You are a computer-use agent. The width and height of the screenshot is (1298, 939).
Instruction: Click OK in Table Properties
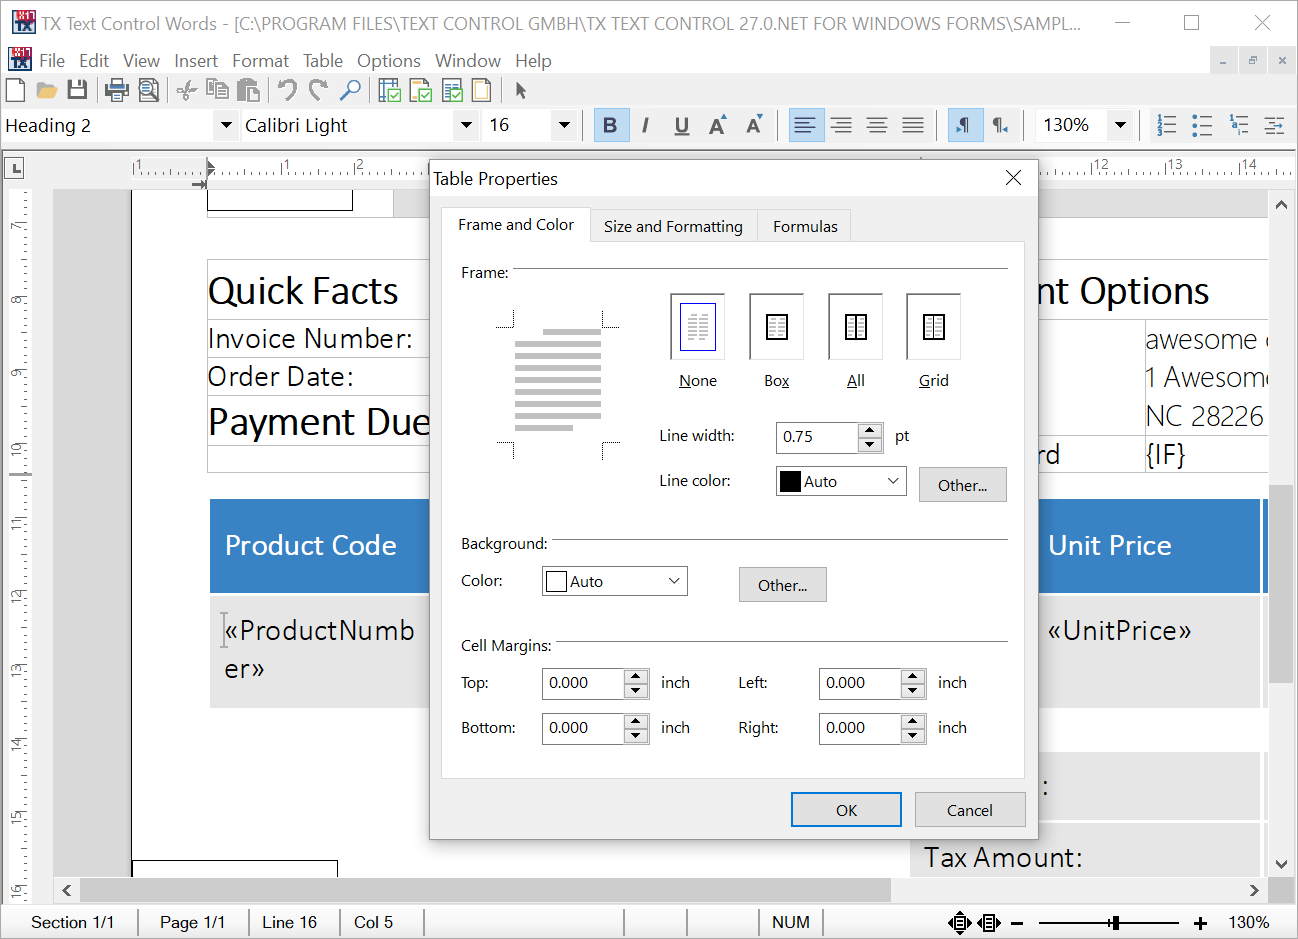(846, 809)
